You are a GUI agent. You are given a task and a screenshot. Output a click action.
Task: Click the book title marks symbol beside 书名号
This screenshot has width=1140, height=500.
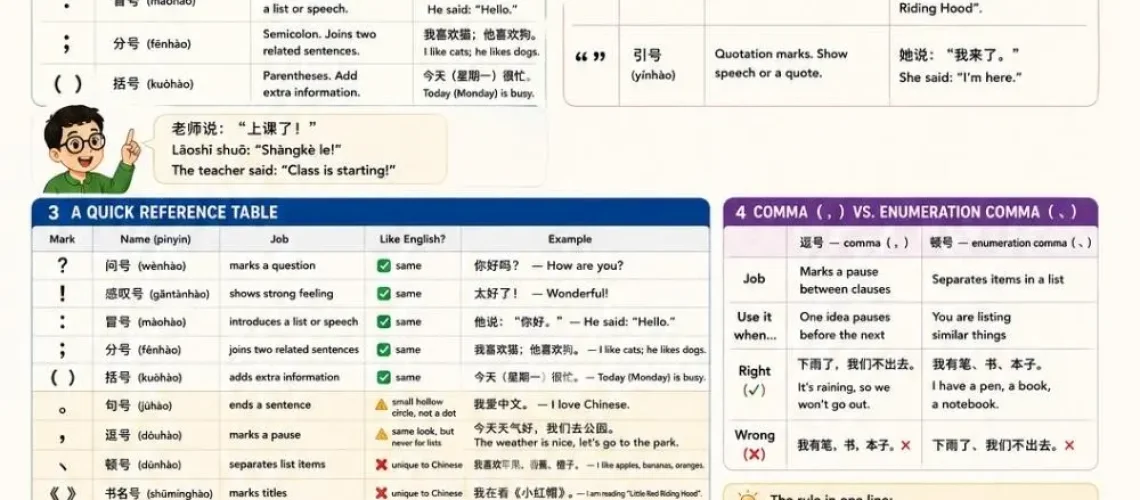63,493
